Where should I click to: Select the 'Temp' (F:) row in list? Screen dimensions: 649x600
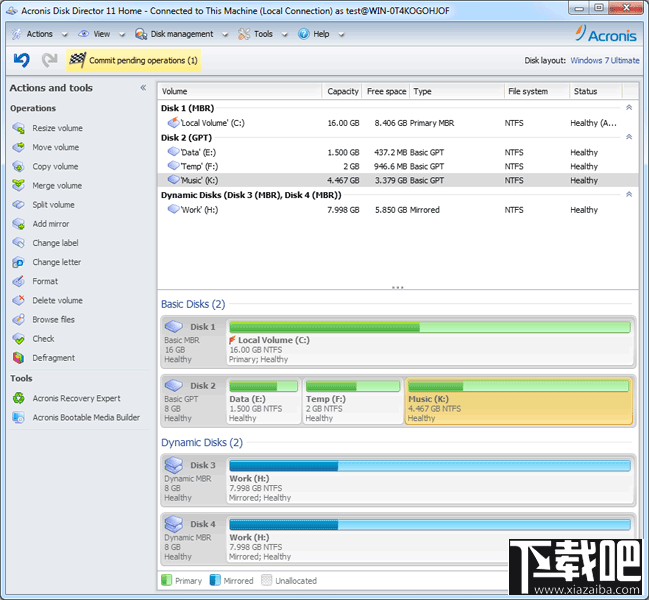[398, 166]
